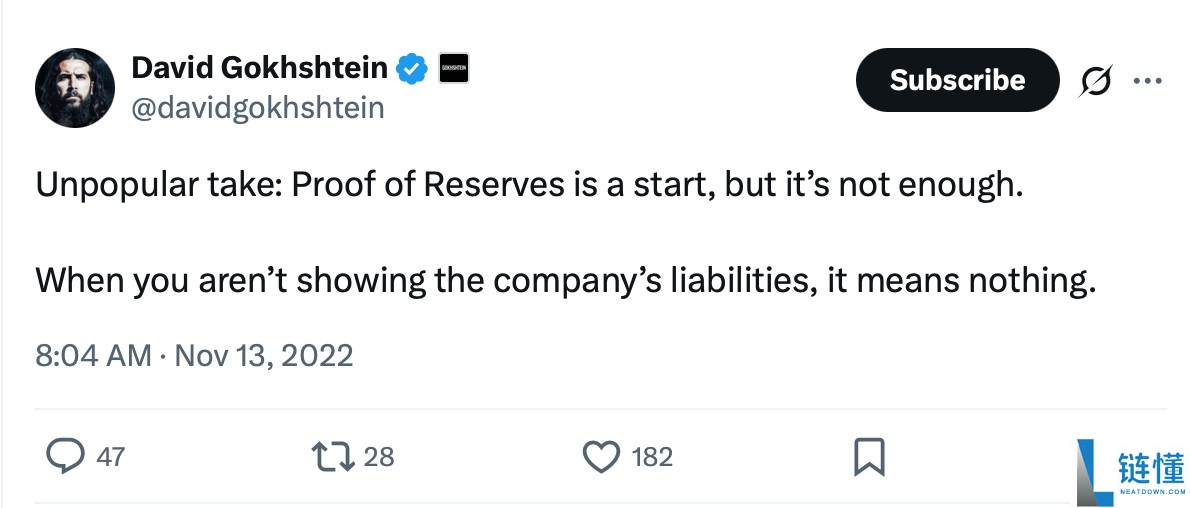Expand the three-dot more options menu
Screen dimensions: 1190x508
(1147, 81)
